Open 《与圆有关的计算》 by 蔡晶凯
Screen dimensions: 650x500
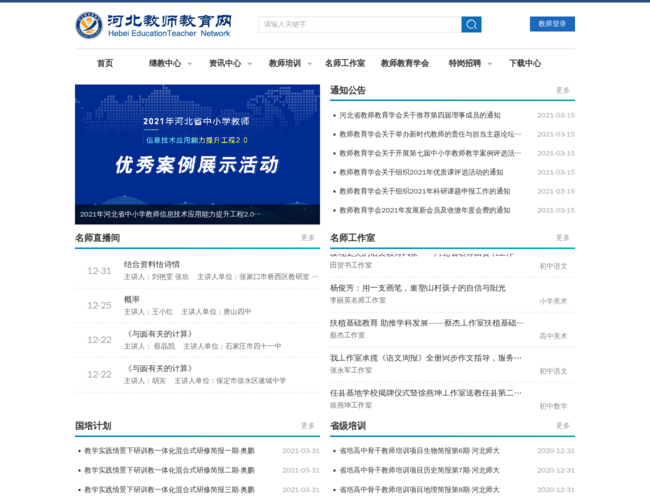pyautogui.click(x=159, y=334)
